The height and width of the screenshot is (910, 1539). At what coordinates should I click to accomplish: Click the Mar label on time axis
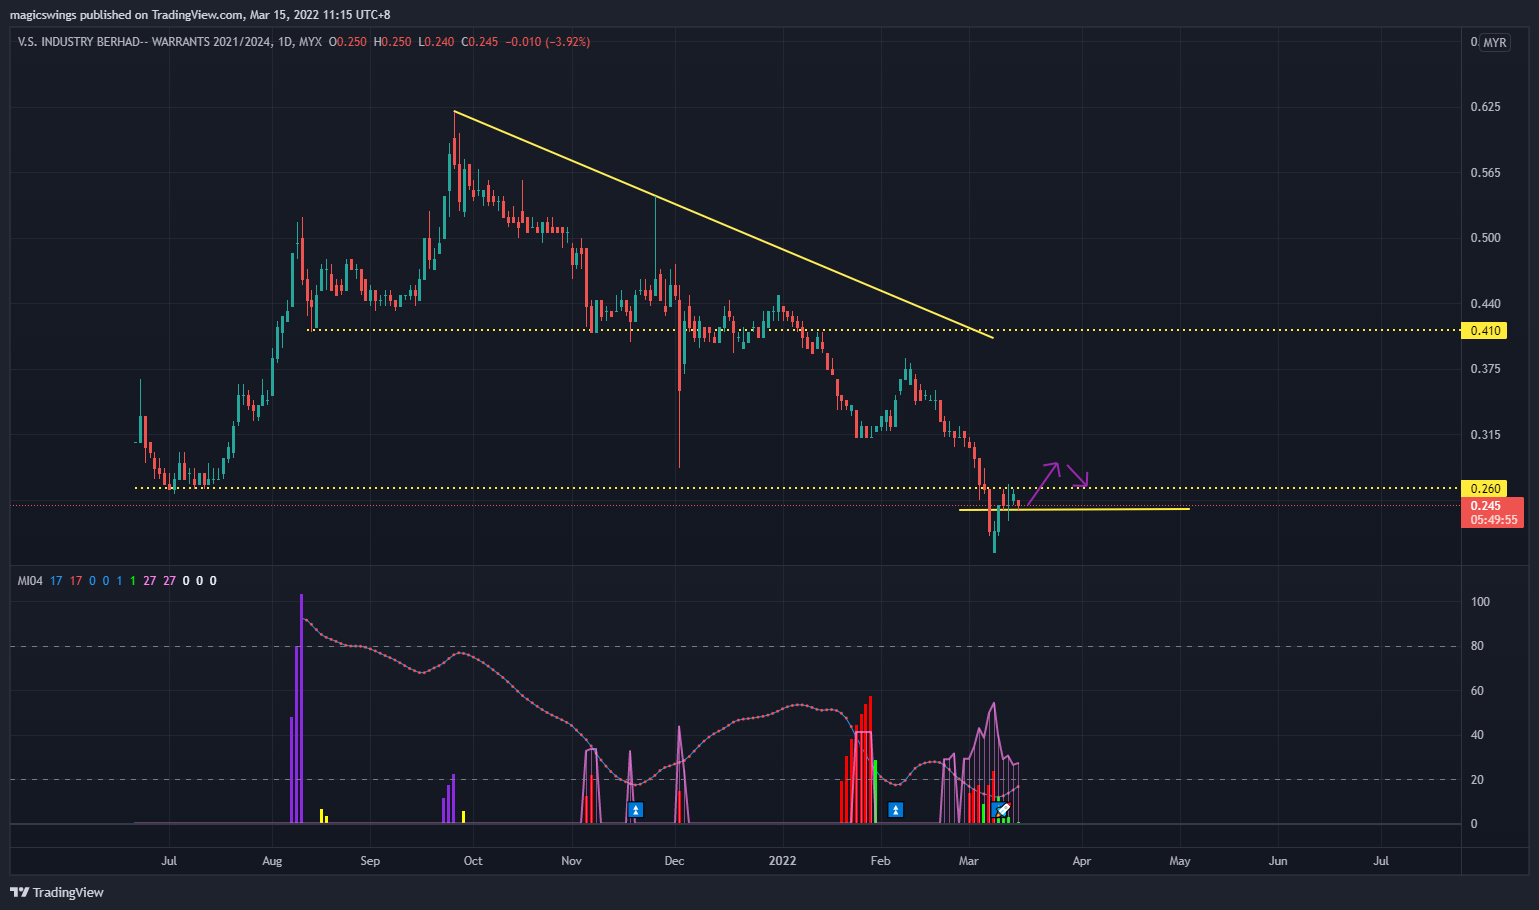[x=968, y=861]
